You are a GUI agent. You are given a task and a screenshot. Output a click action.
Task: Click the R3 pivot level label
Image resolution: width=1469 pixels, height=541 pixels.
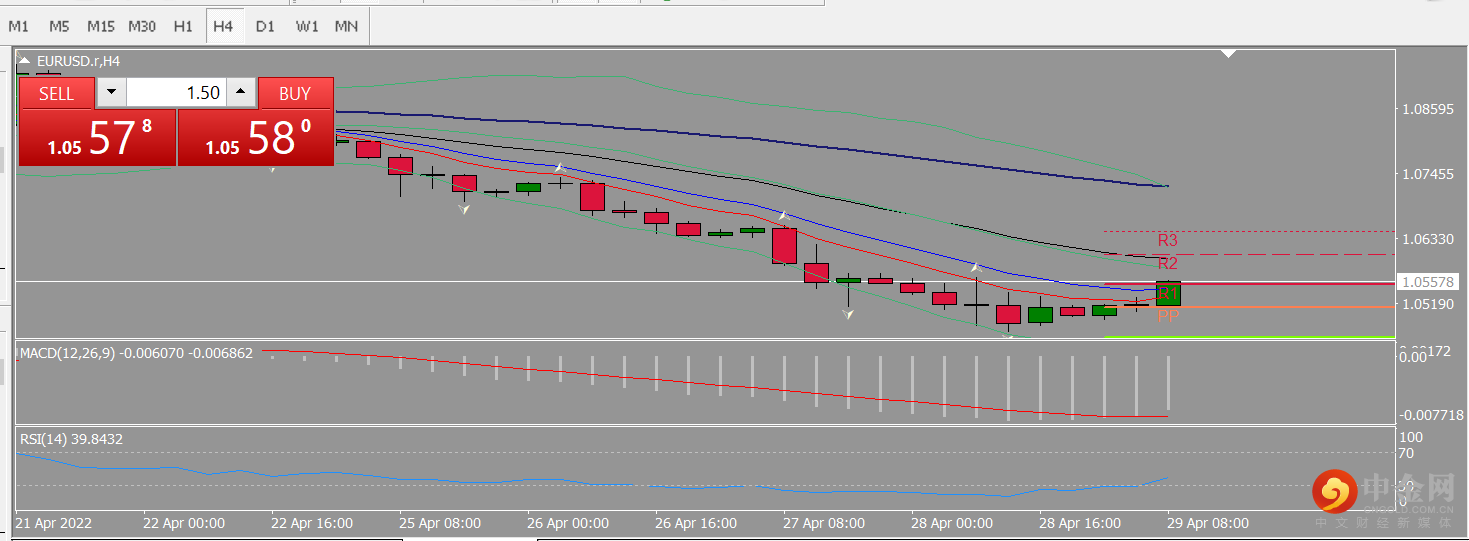pos(1167,240)
